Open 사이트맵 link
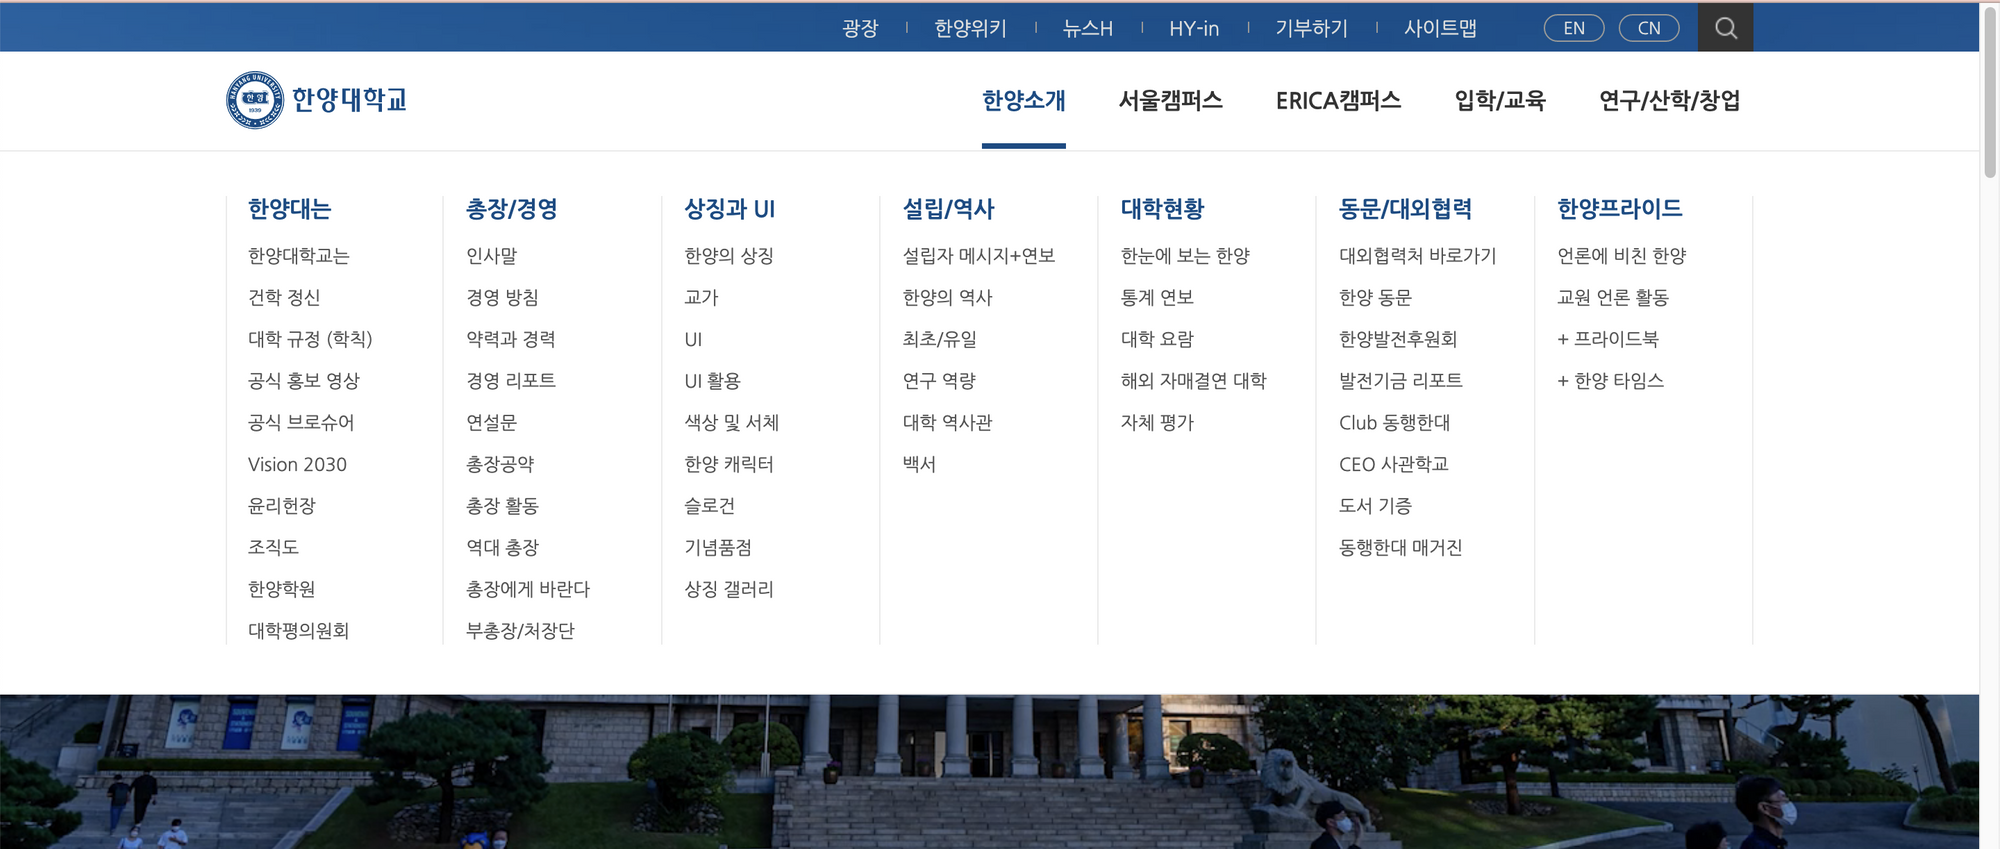 click(x=1440, y=28)
